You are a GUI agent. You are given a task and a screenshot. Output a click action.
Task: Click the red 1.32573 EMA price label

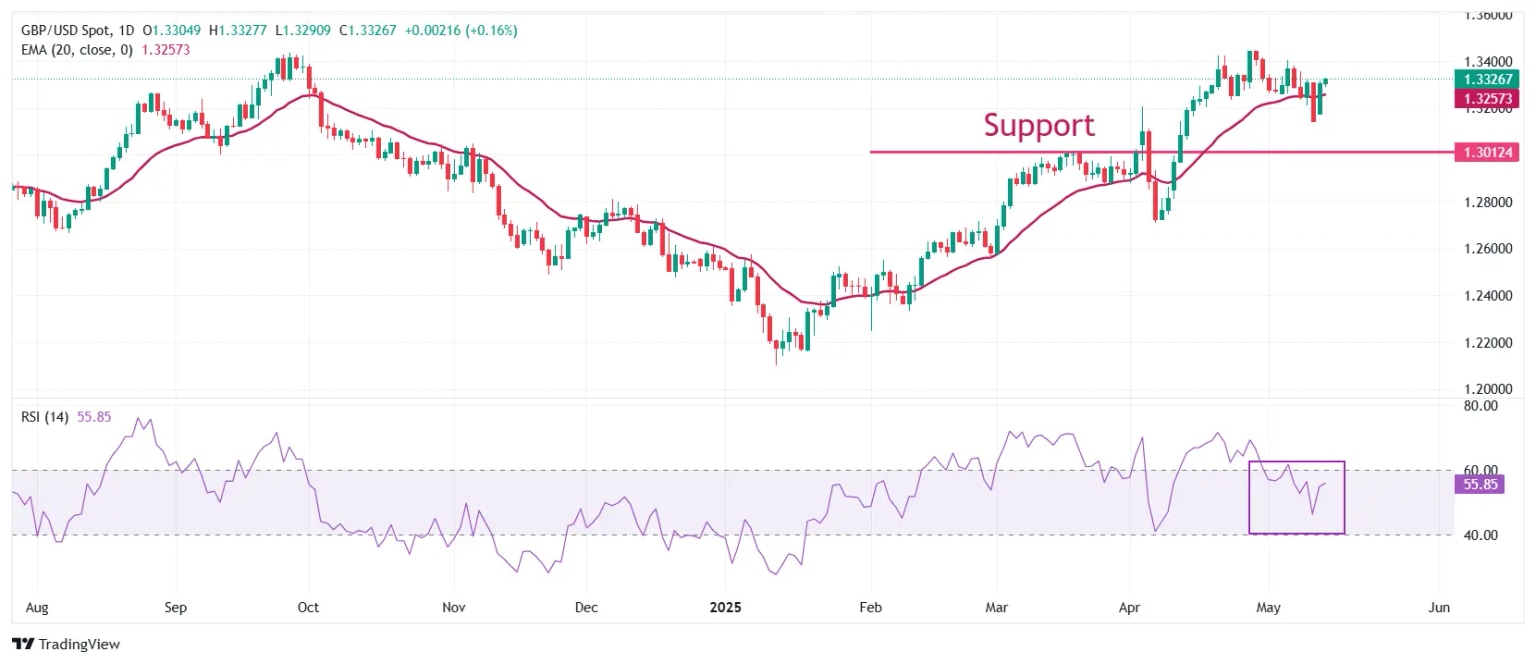tap(1486, 98)
